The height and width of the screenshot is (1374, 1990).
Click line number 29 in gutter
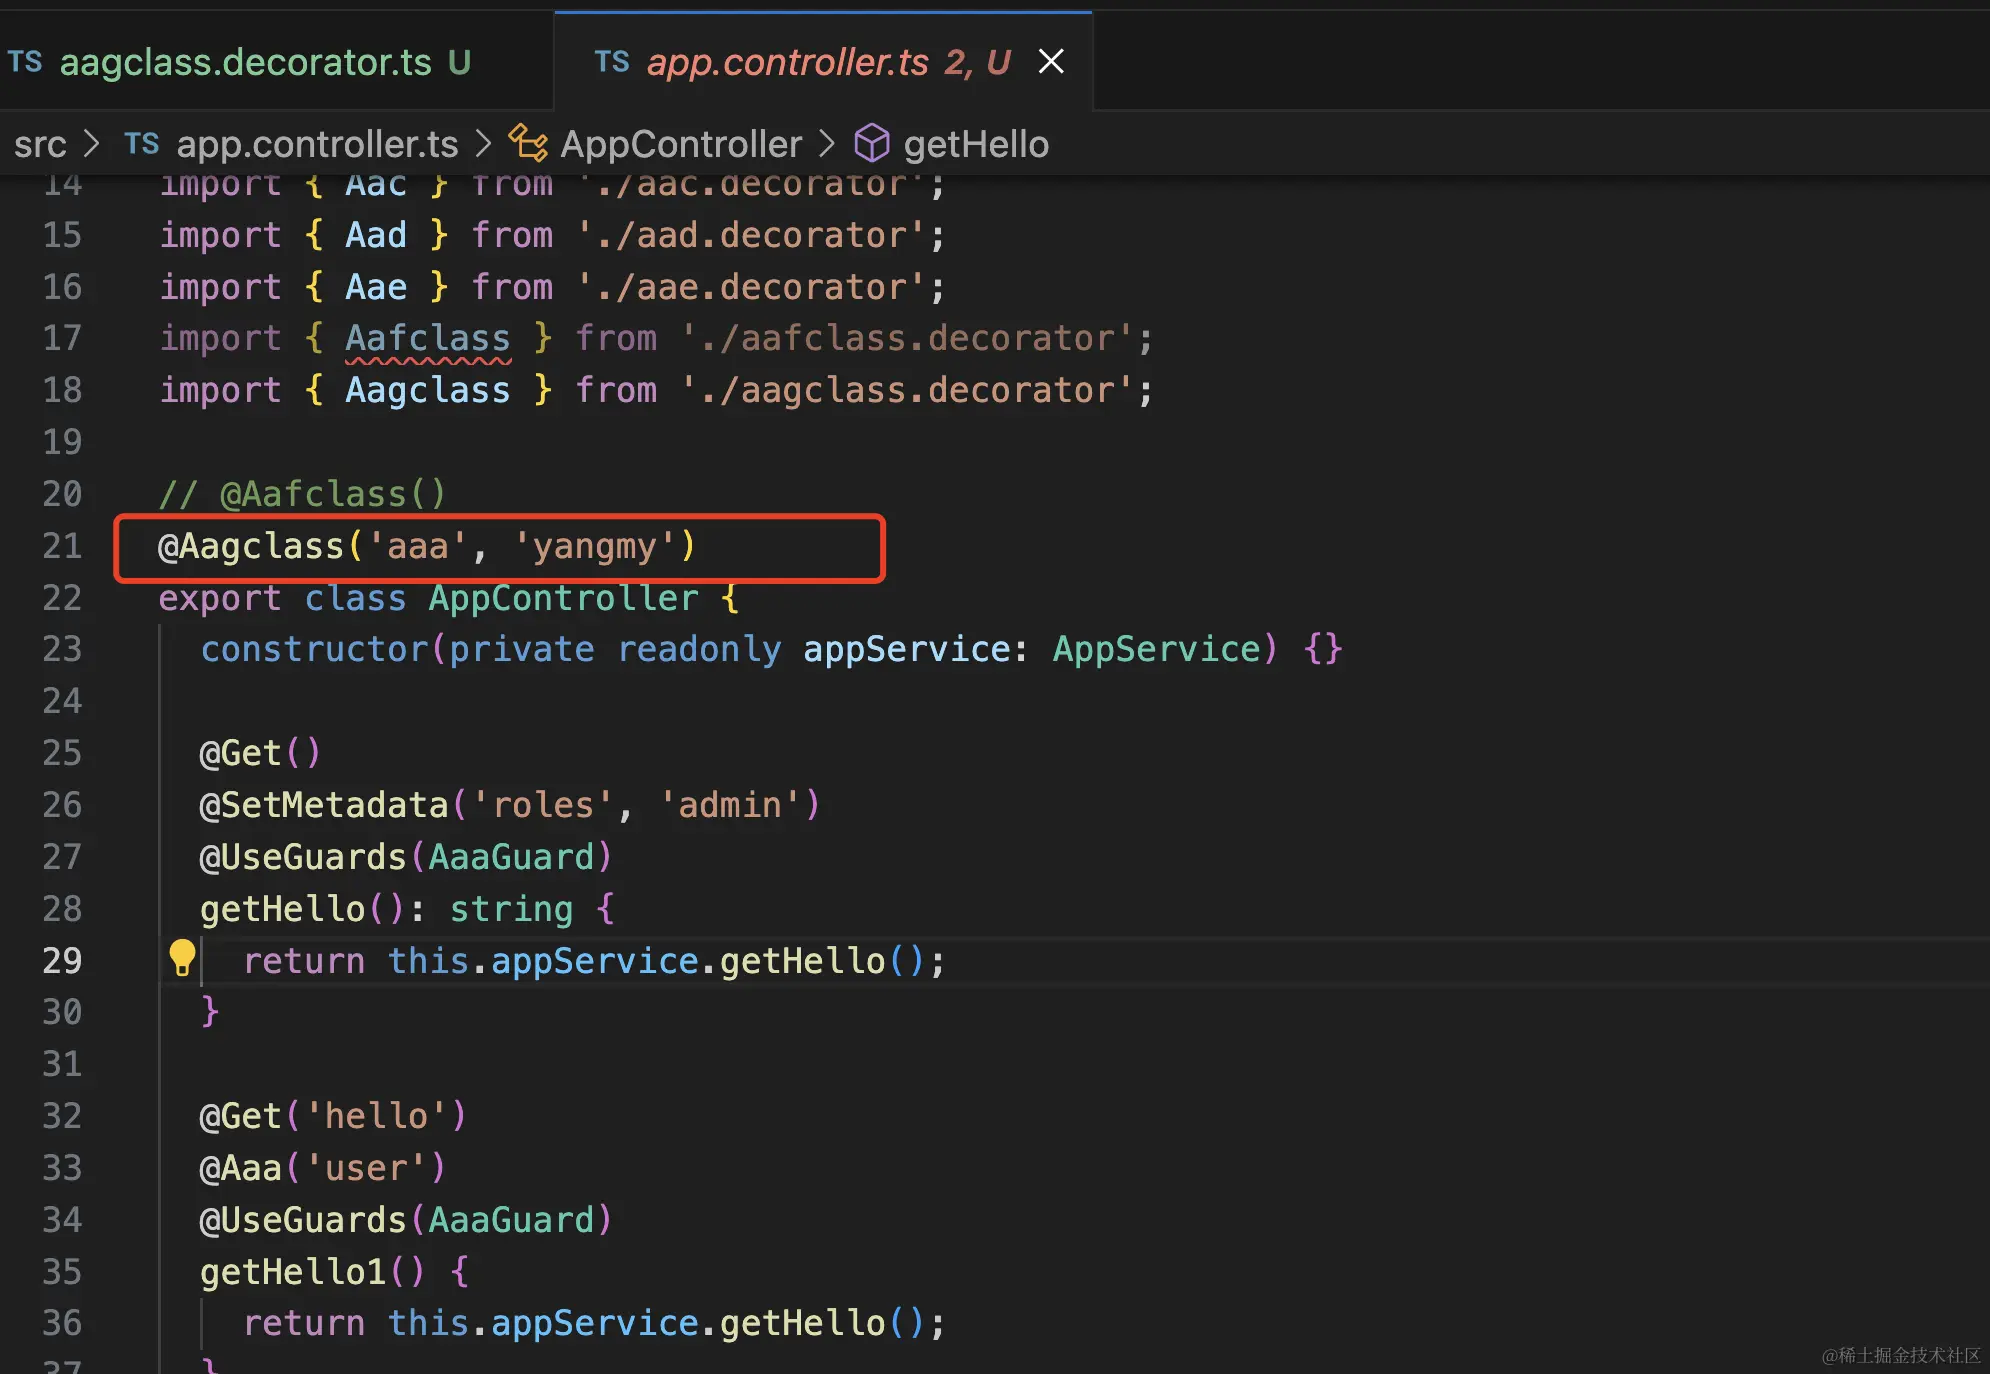tap(62, 960)
